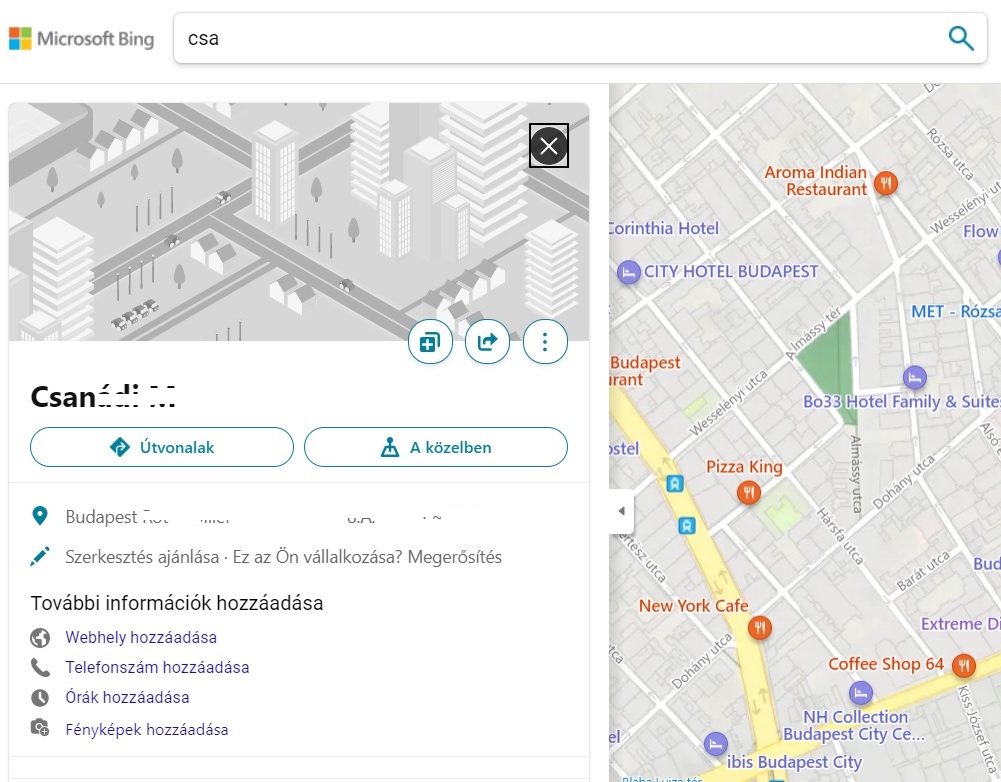Screen dimensions: 1001x782
Task: Click the clock icon for adding hours
Action: pos(40,697)
